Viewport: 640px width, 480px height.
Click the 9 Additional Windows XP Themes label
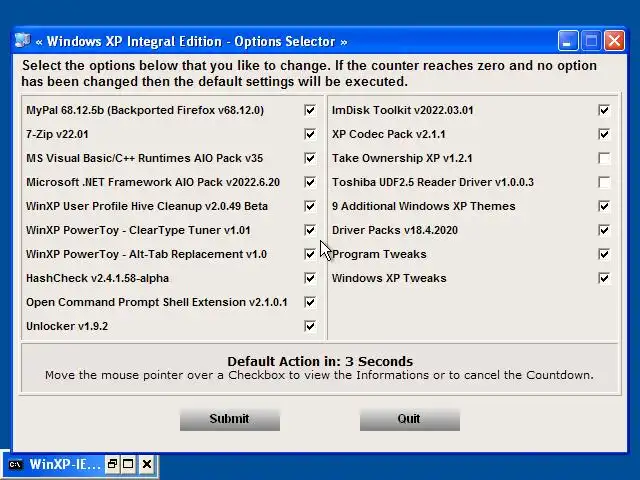click(x=424, y=206)
